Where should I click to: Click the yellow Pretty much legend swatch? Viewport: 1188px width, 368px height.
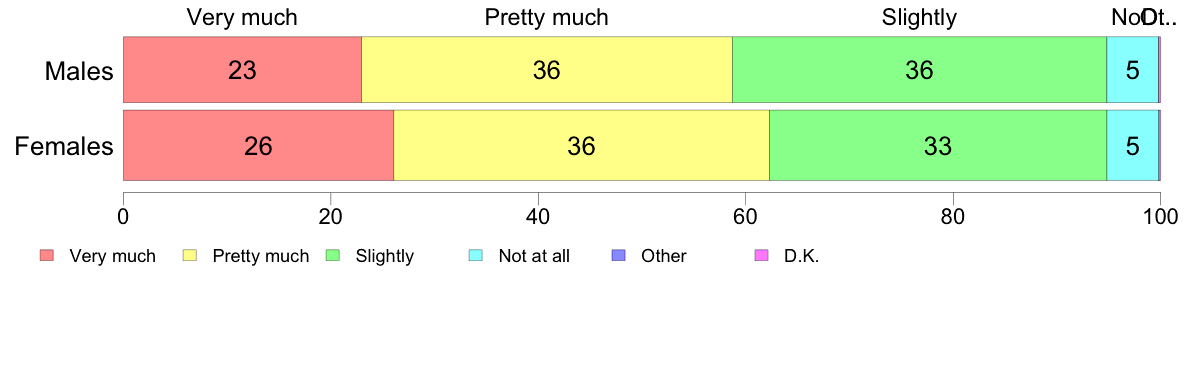point(189,256)
